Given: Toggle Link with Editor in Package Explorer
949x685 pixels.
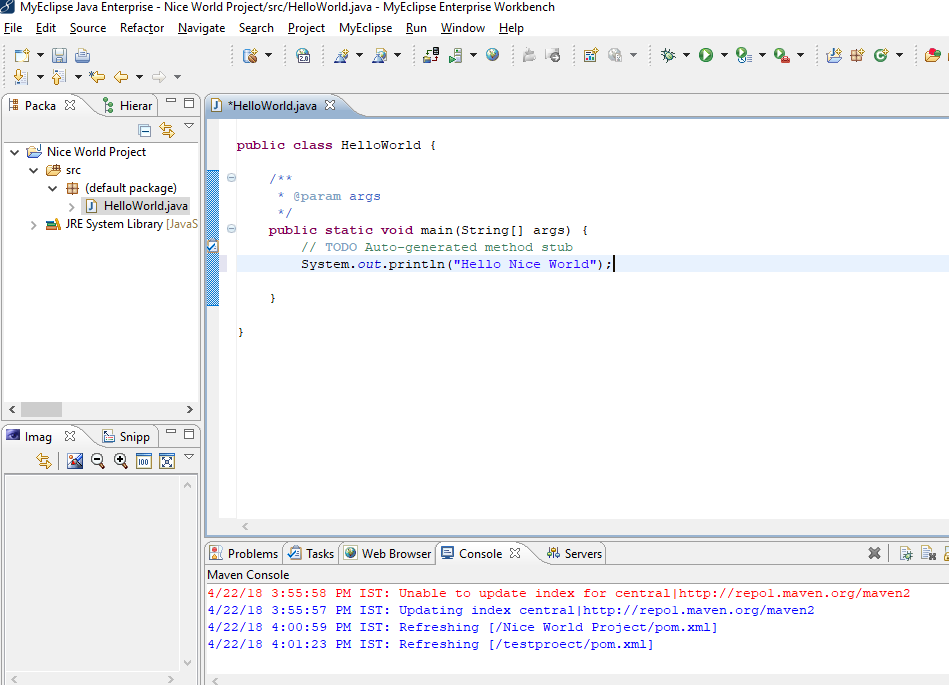Looking at the screenshot, I should click(167, 130).
